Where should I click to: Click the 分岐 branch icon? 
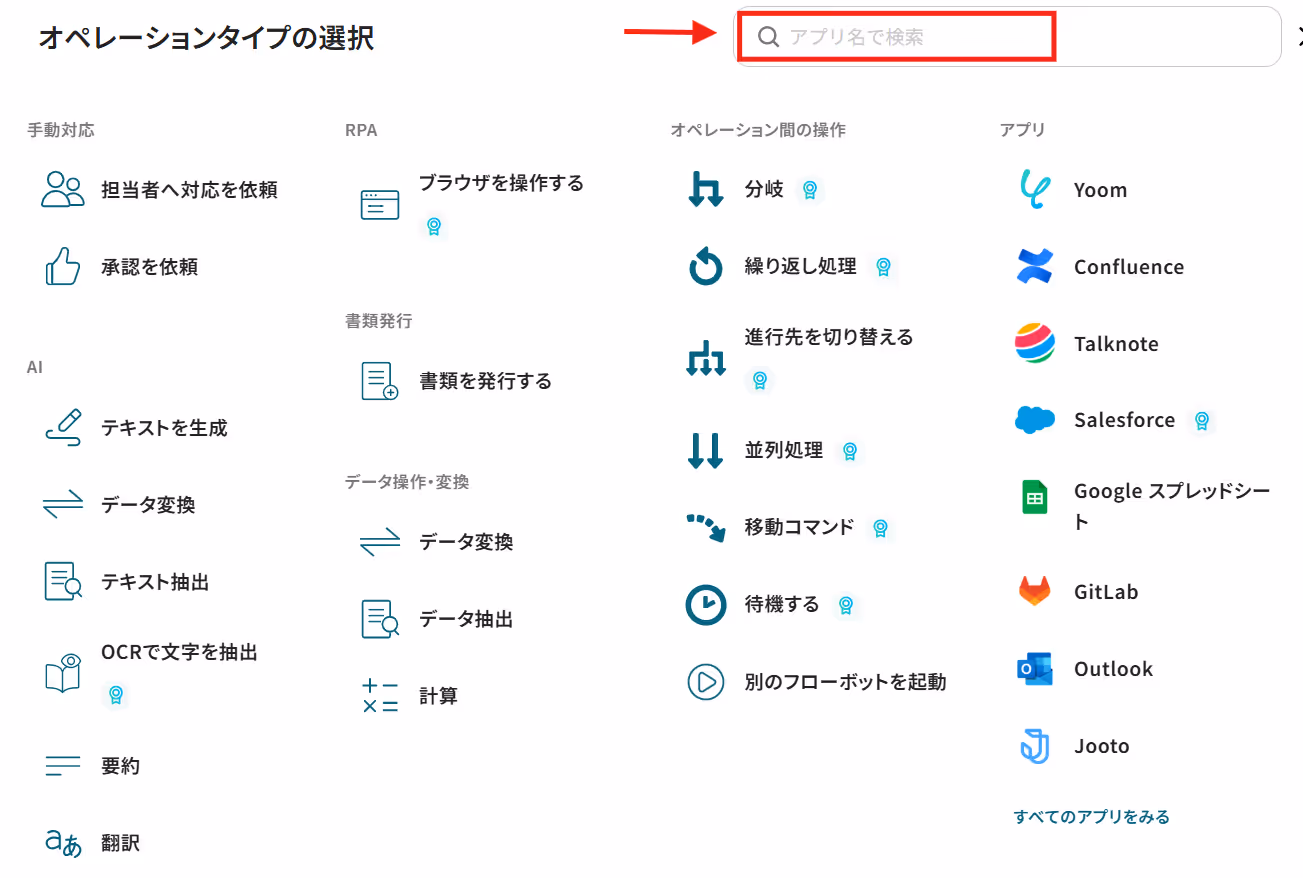click(706, 189)
